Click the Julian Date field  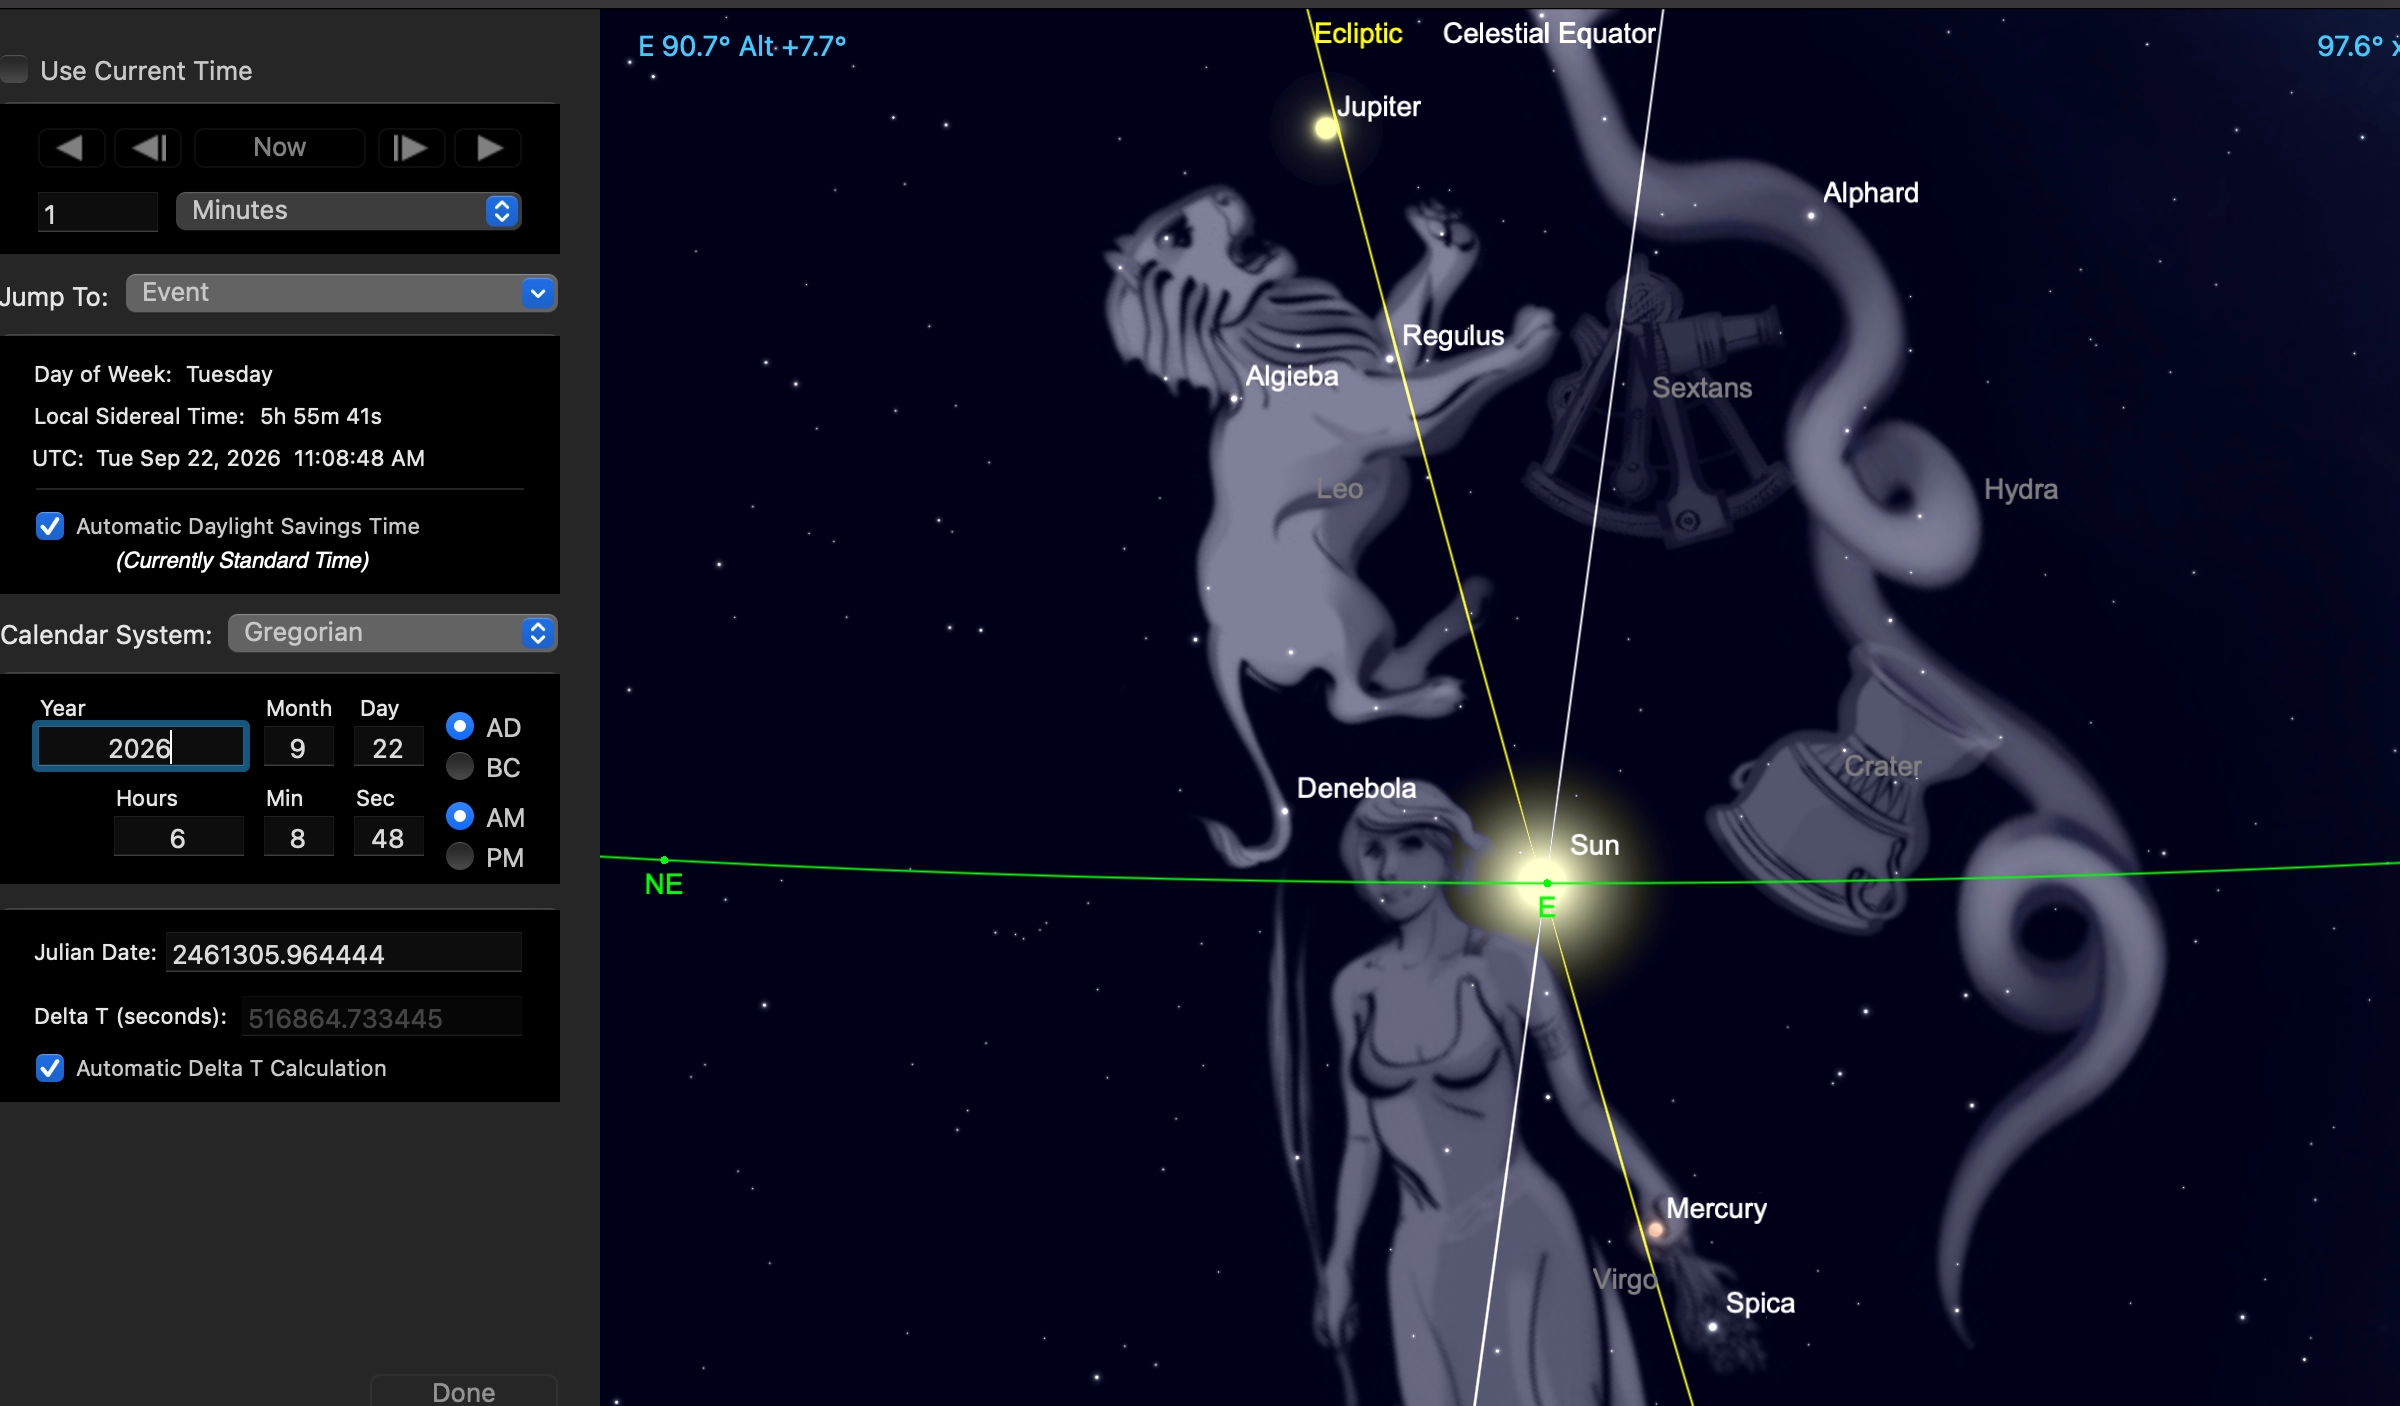click(x=344, y=953)
